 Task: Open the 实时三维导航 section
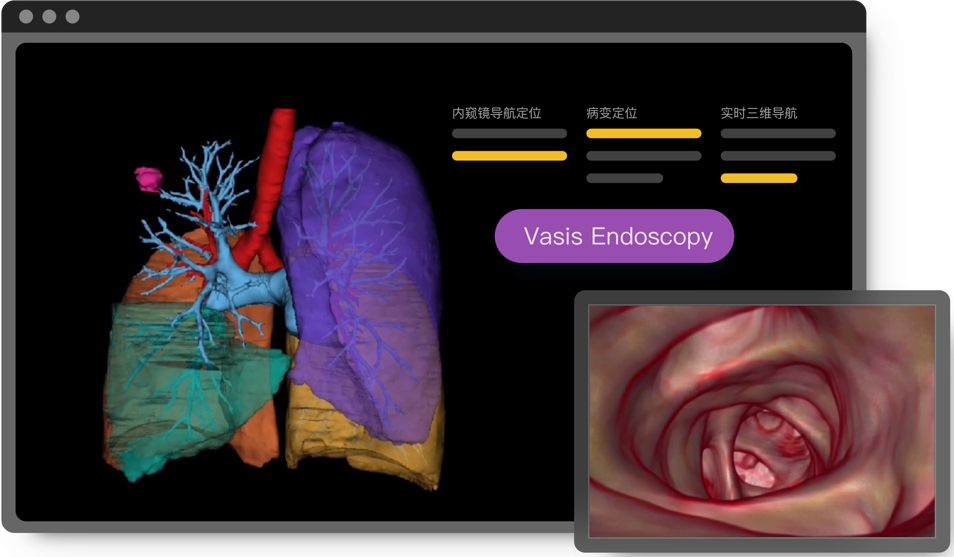tap(758, 113)
